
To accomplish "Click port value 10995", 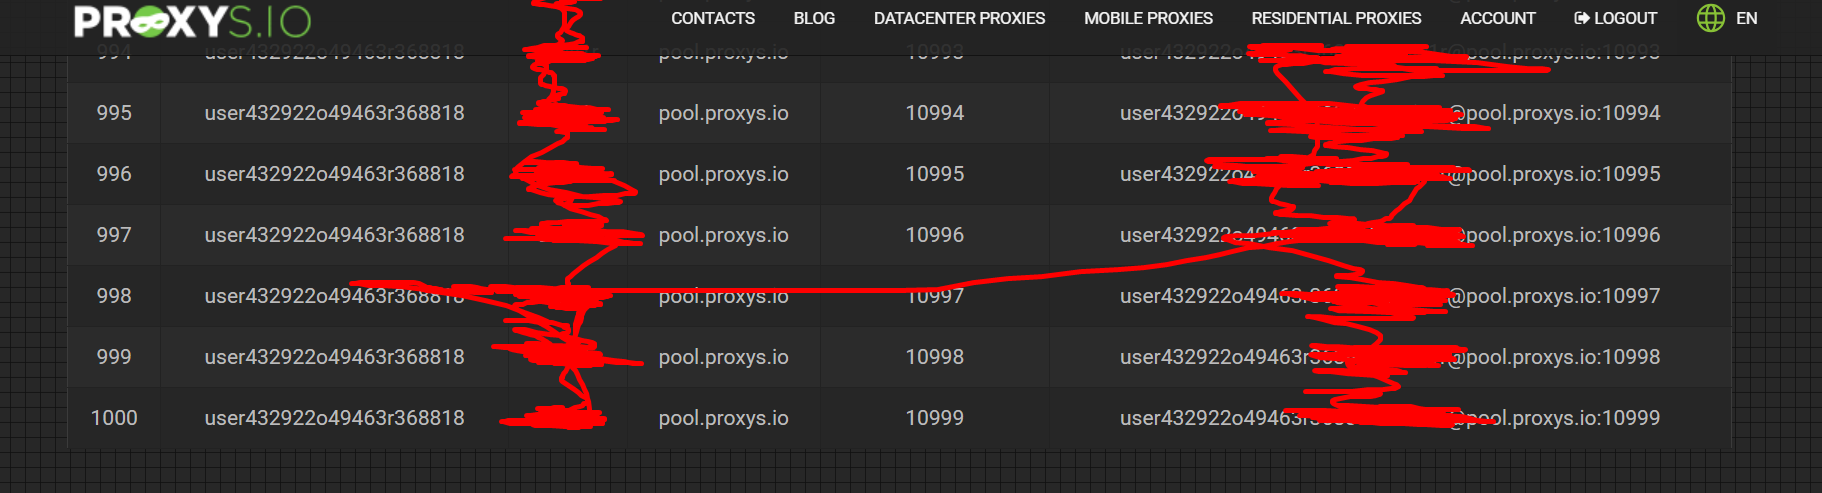I will (935, 174).
